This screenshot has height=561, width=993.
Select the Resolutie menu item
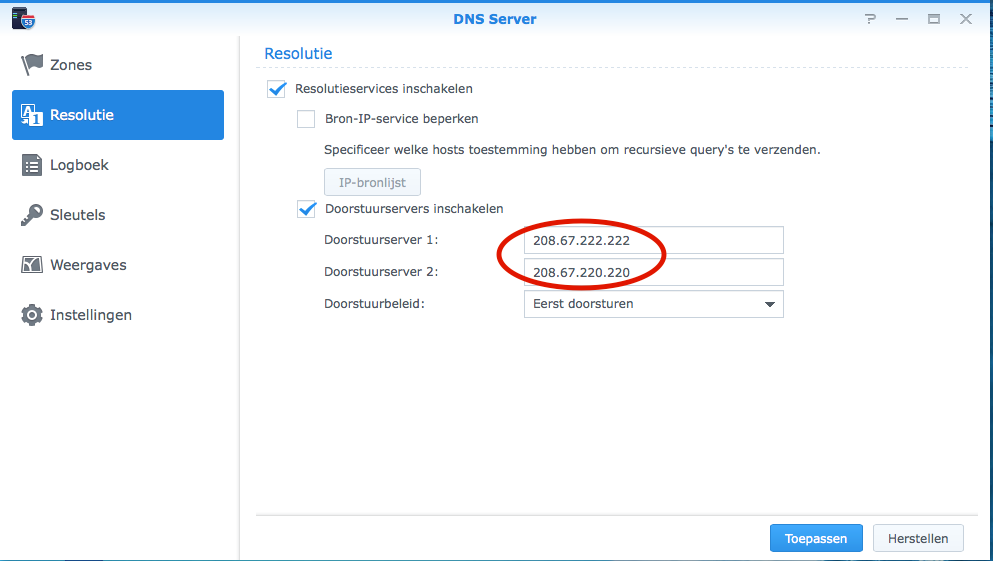(118, 115)
